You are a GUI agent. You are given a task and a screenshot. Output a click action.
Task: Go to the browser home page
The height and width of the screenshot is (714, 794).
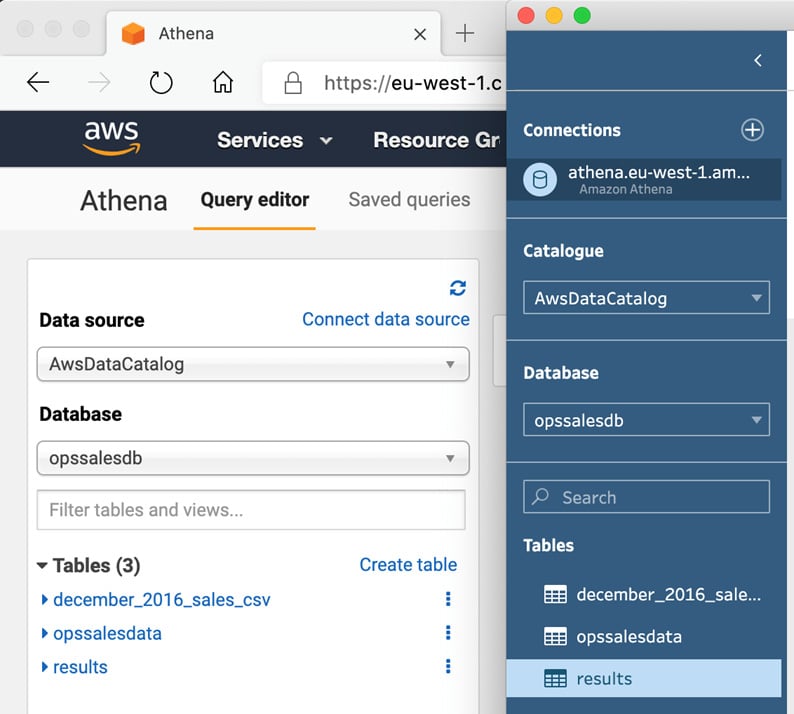[x=223, y=82]
